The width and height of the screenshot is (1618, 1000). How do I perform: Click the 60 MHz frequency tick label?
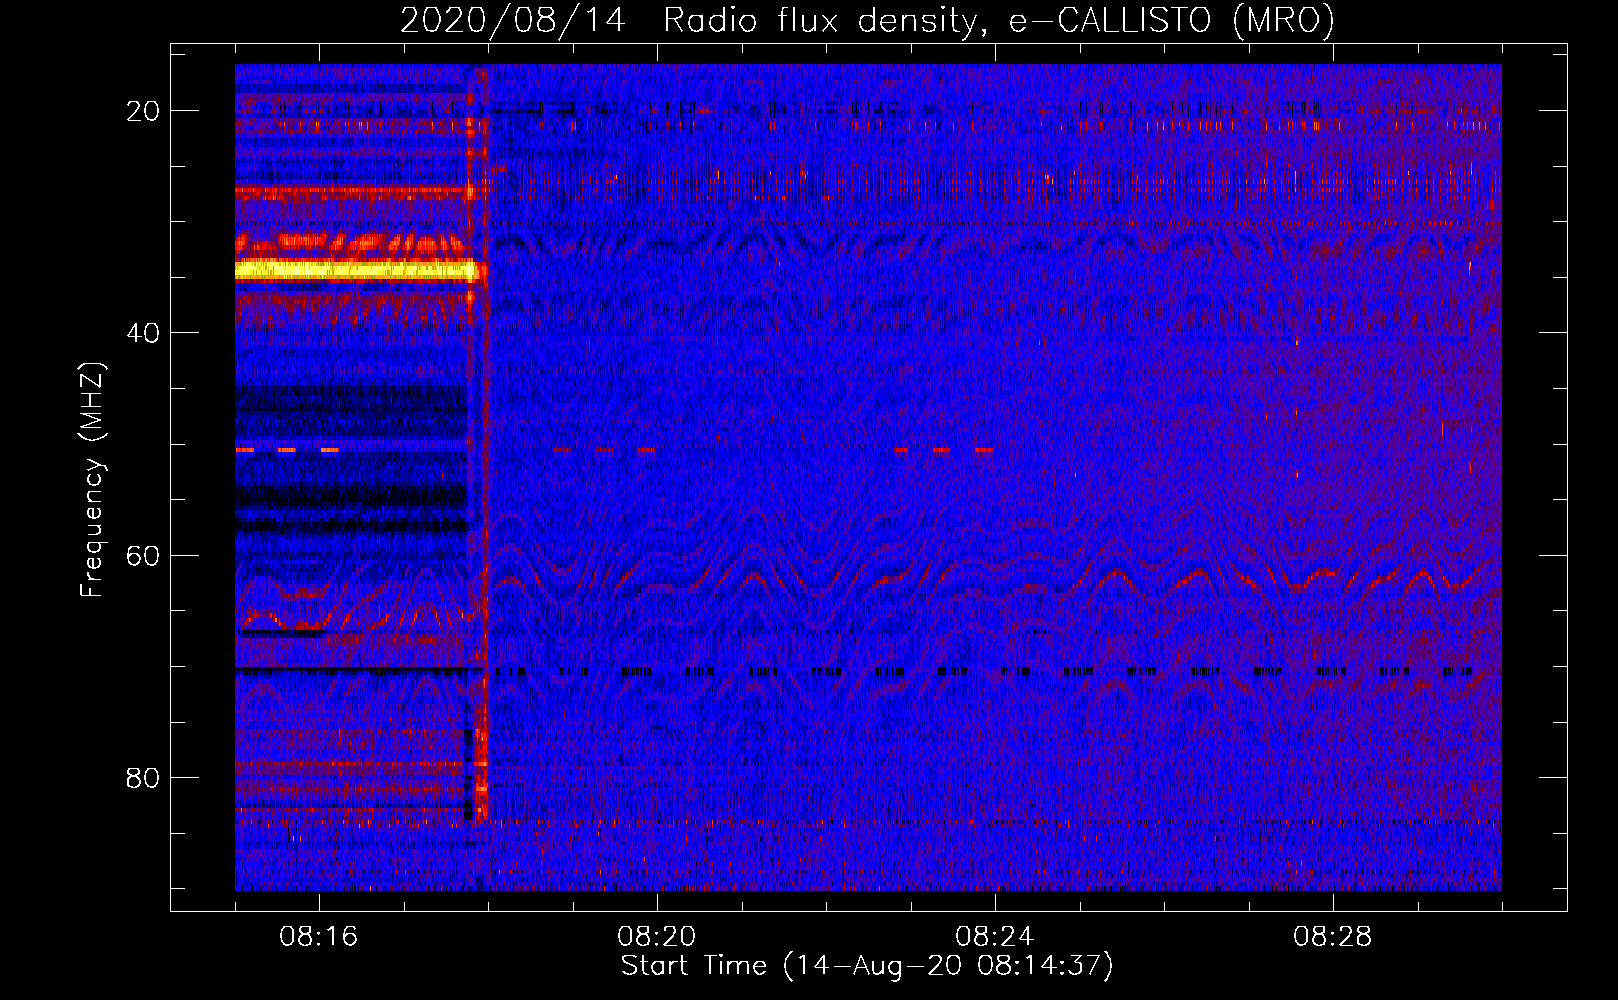pyautogui.click(x=143, y=556)
